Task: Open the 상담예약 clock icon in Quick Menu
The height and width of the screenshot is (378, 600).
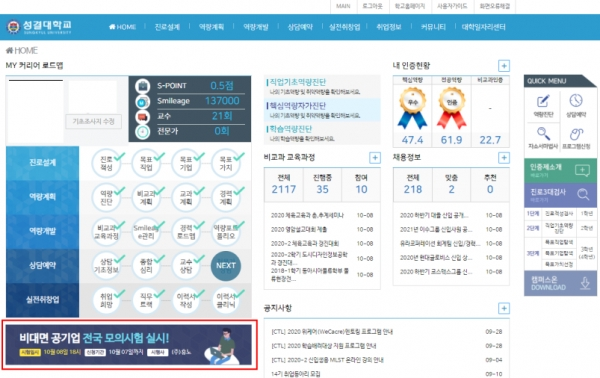Action: [x=576, y=101]
